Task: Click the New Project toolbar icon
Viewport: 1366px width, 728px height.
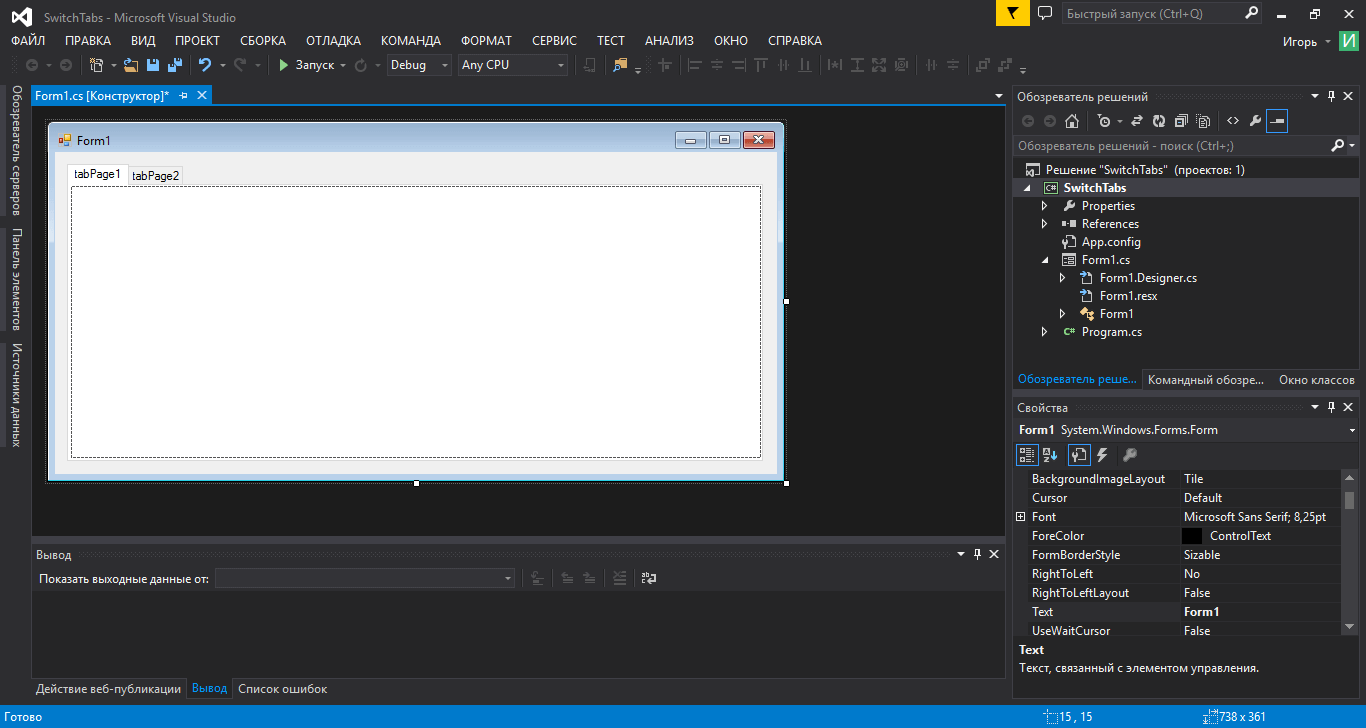Action: pyautogui.click(x=97, y=65)
